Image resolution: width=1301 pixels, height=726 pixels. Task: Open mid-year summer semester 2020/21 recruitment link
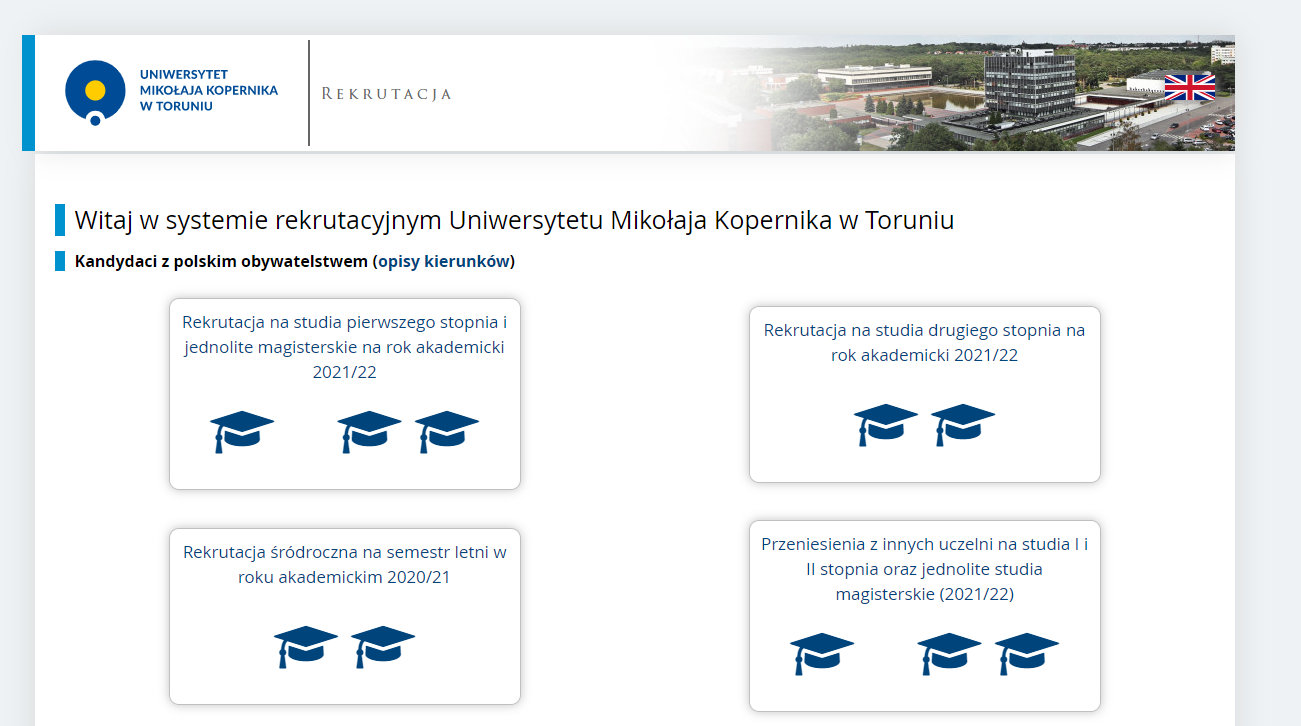[x=345, y=564]
